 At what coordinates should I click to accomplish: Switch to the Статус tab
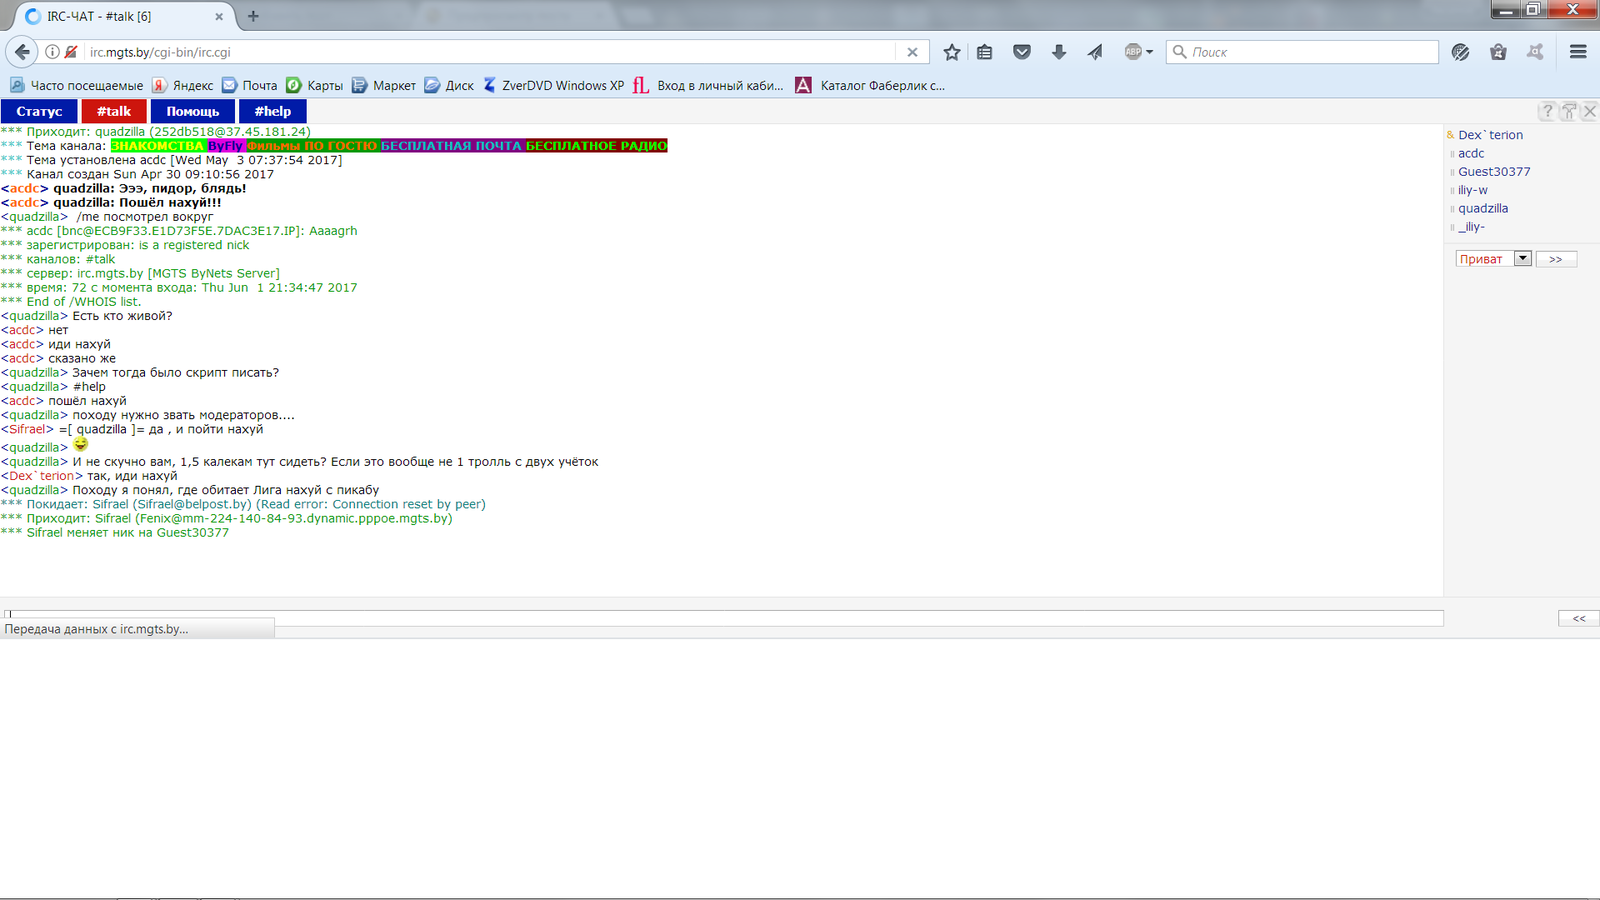[x=39, y=111]
